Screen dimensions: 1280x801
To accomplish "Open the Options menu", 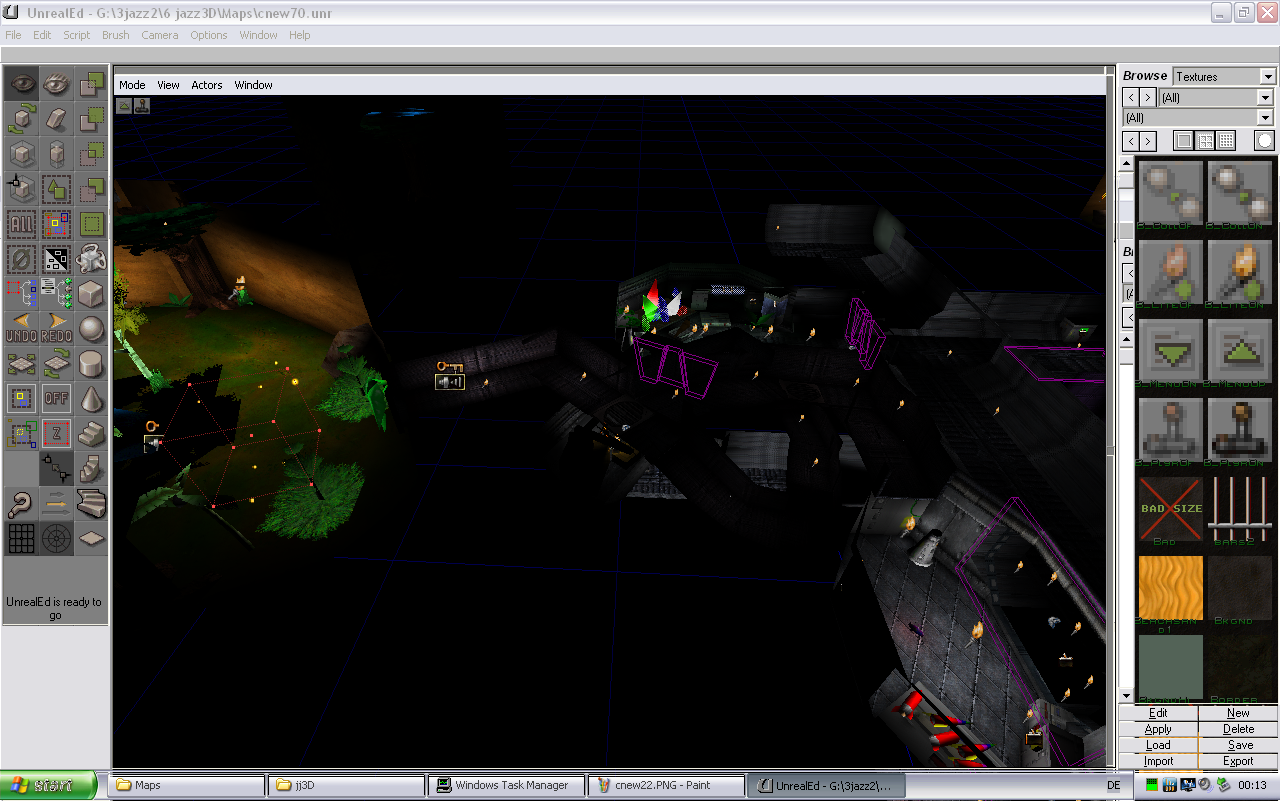I will click(209, 35).
